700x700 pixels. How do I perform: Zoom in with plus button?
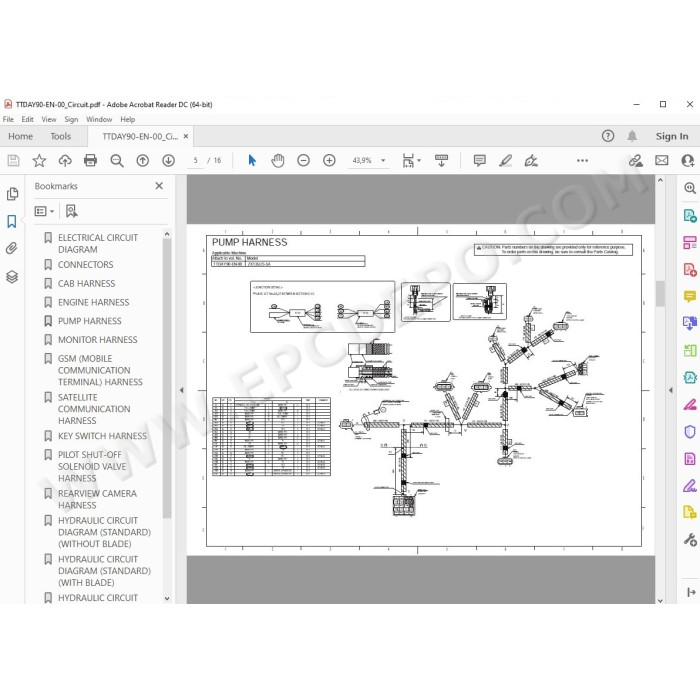tap(329, 160)
